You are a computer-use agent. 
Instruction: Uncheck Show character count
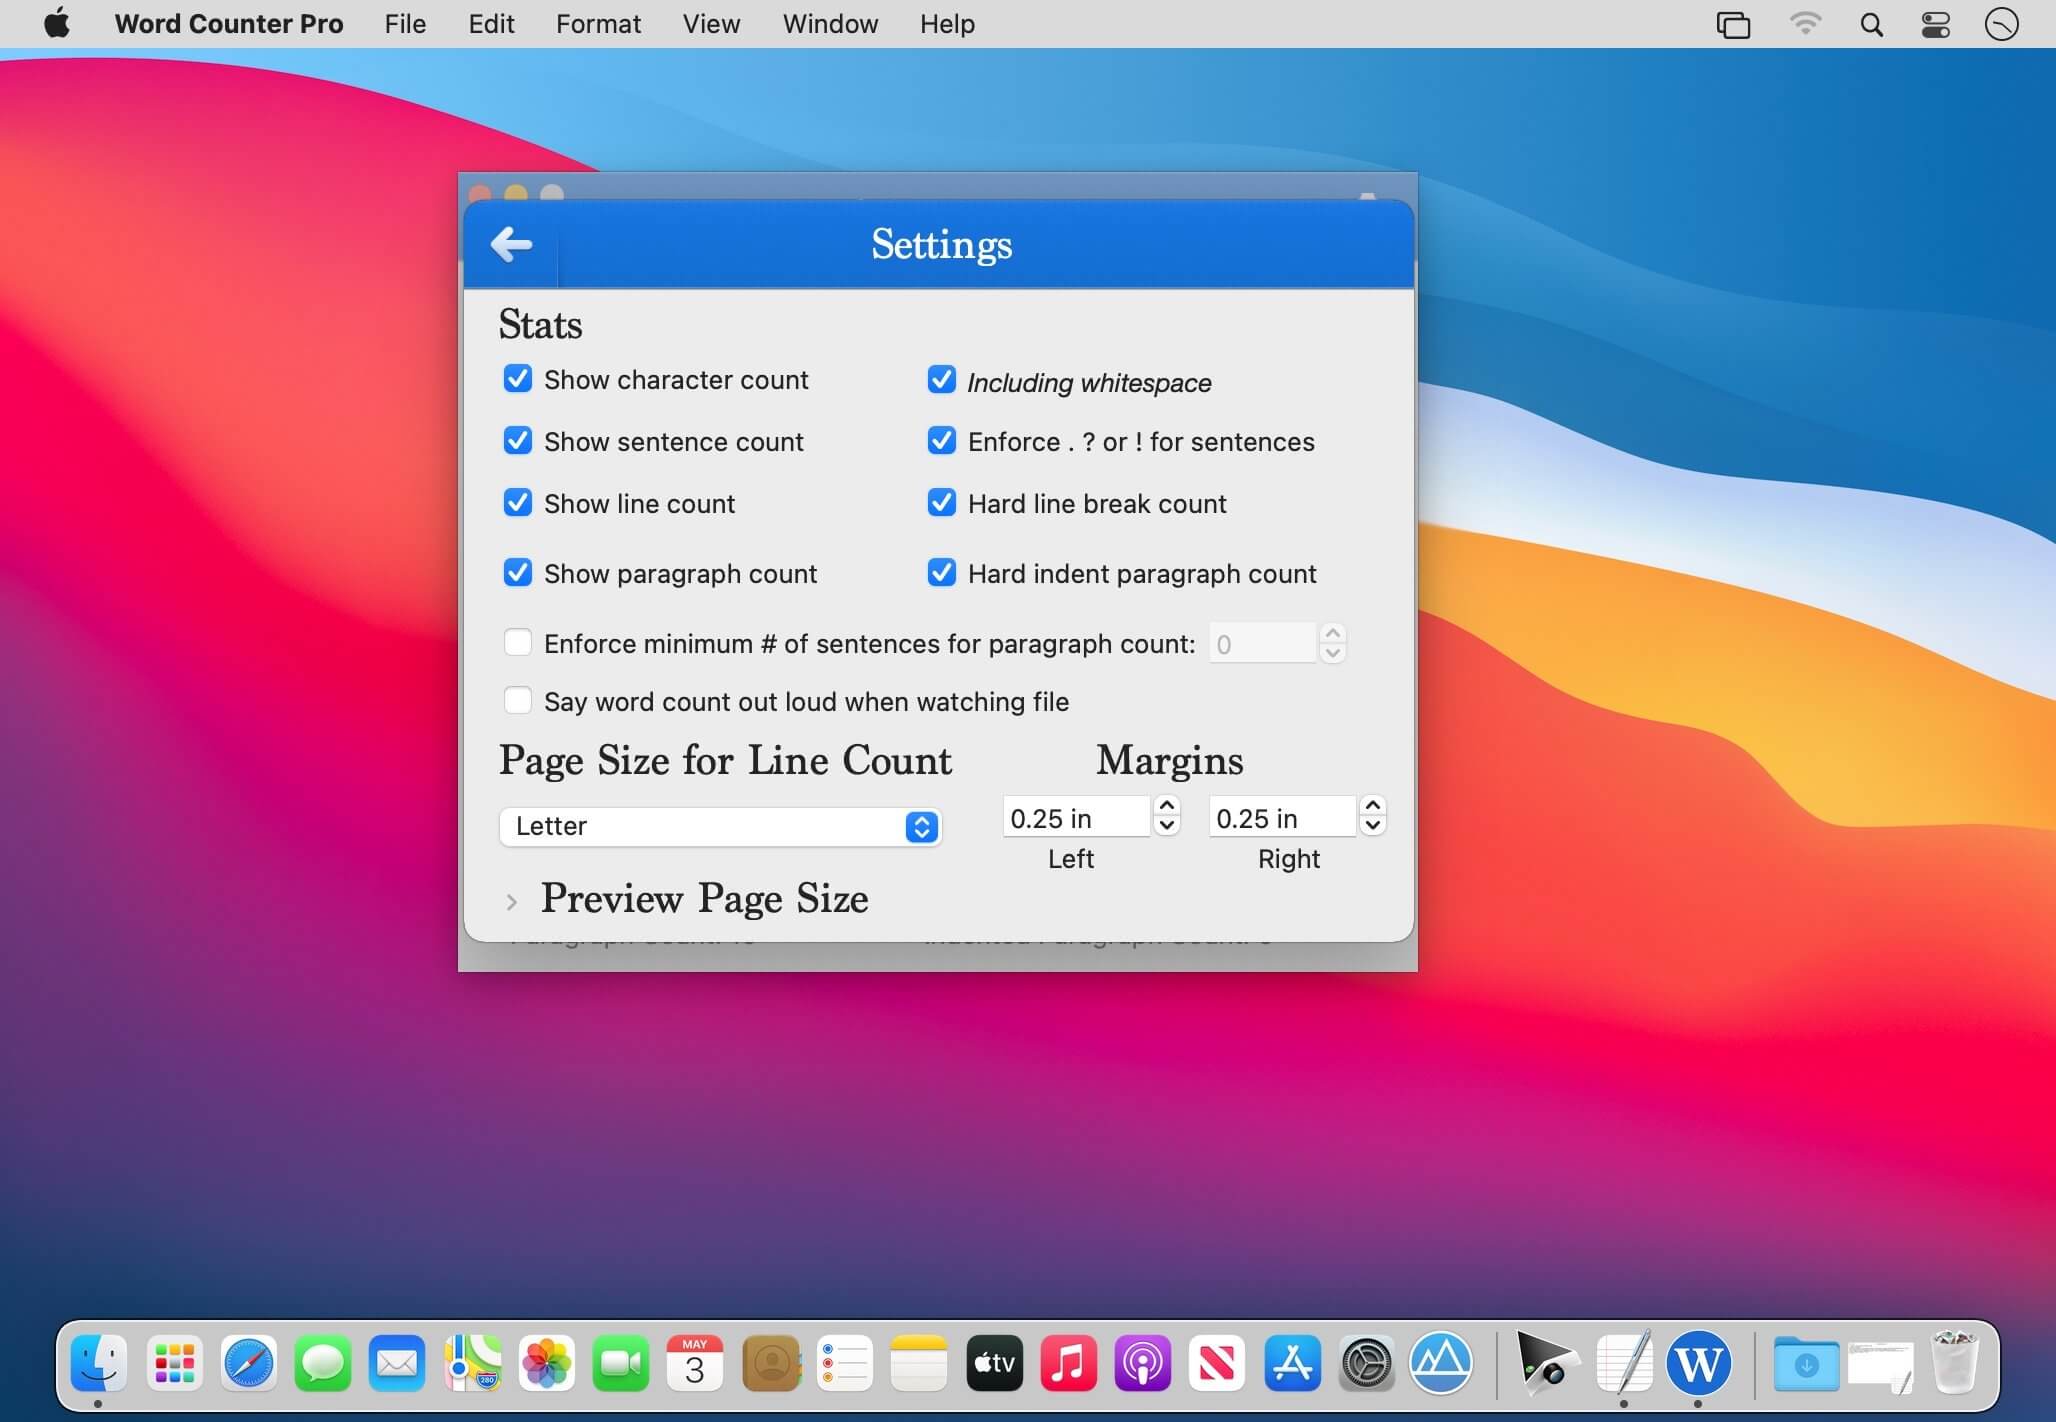(x=517, y=379)
